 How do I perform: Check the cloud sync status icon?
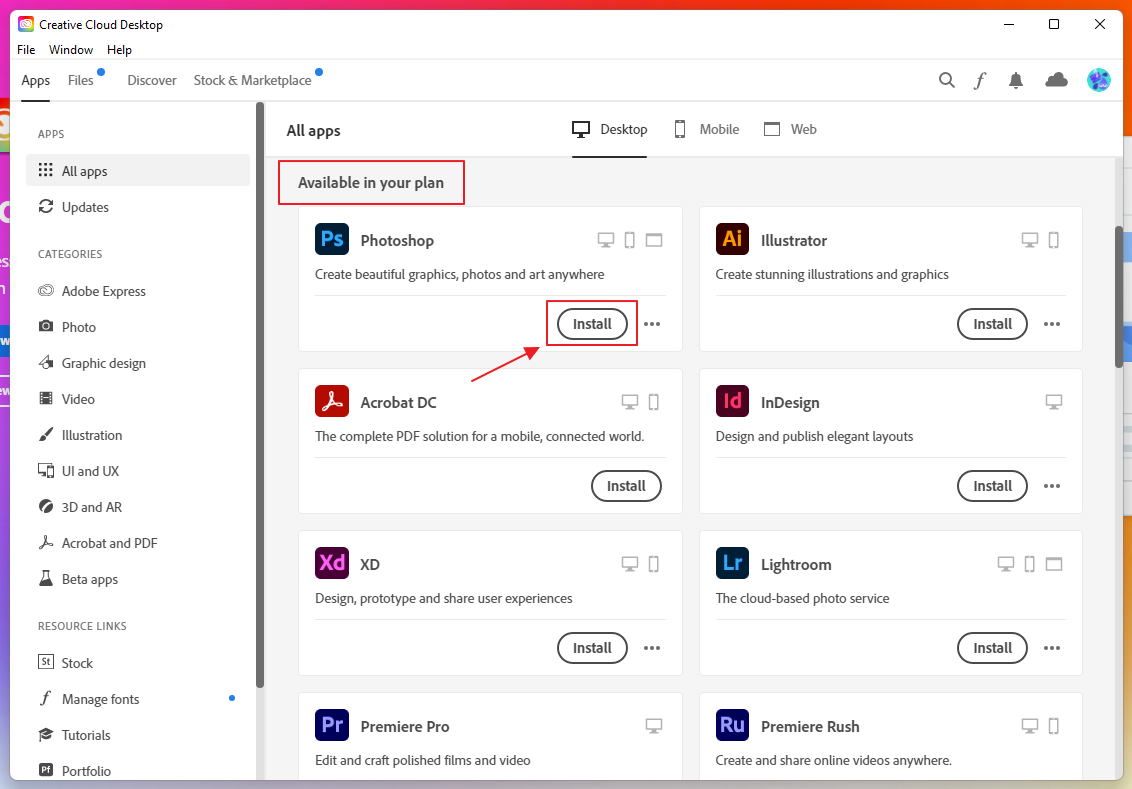tap(1056, 80)
